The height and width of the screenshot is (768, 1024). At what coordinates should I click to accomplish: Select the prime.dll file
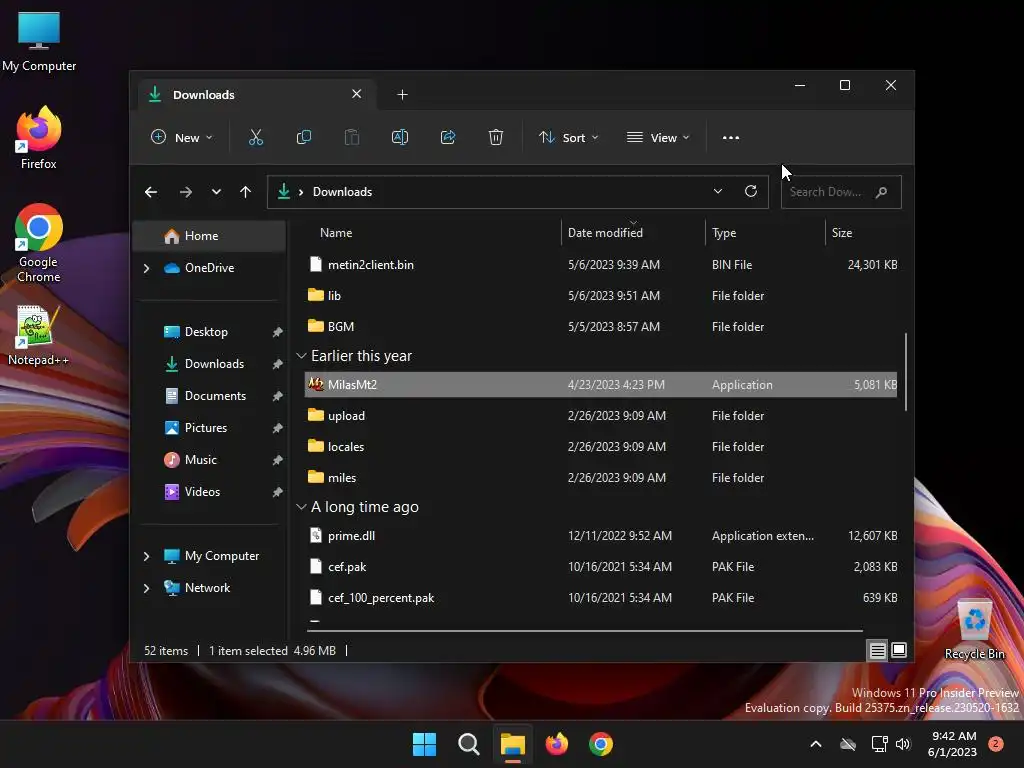[601, 536]
